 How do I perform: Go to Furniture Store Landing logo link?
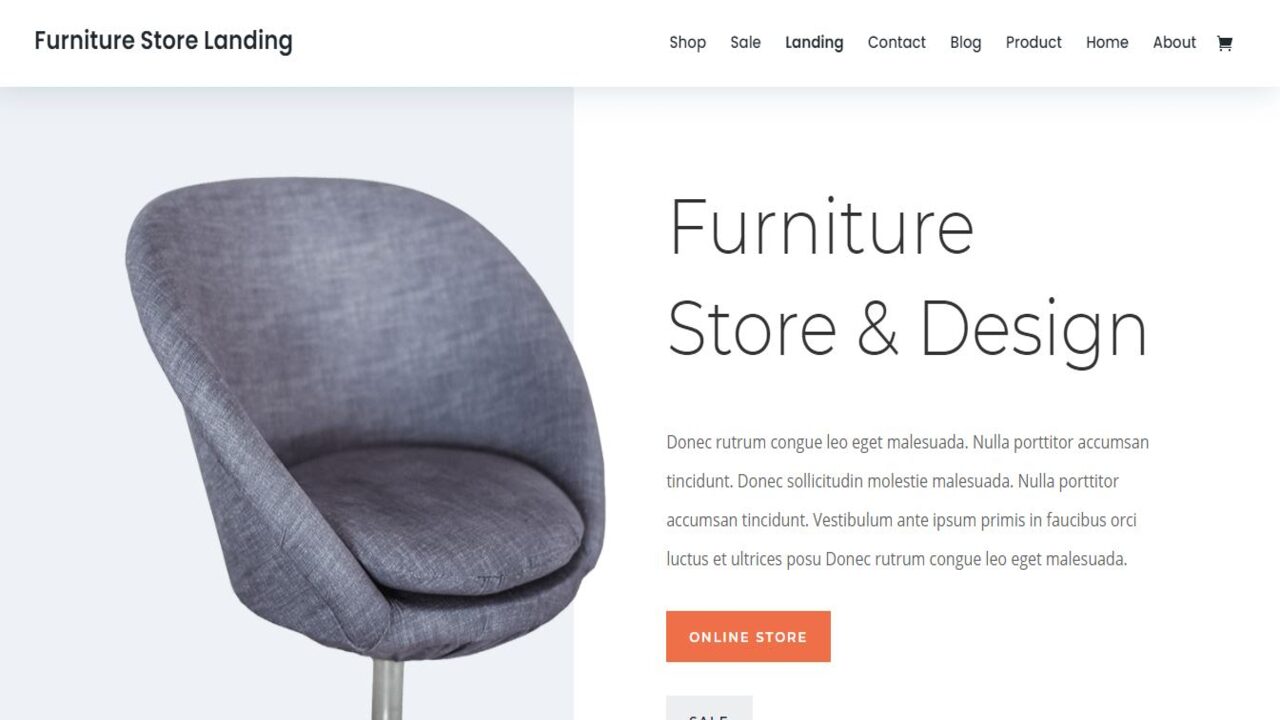click(163, 41)
